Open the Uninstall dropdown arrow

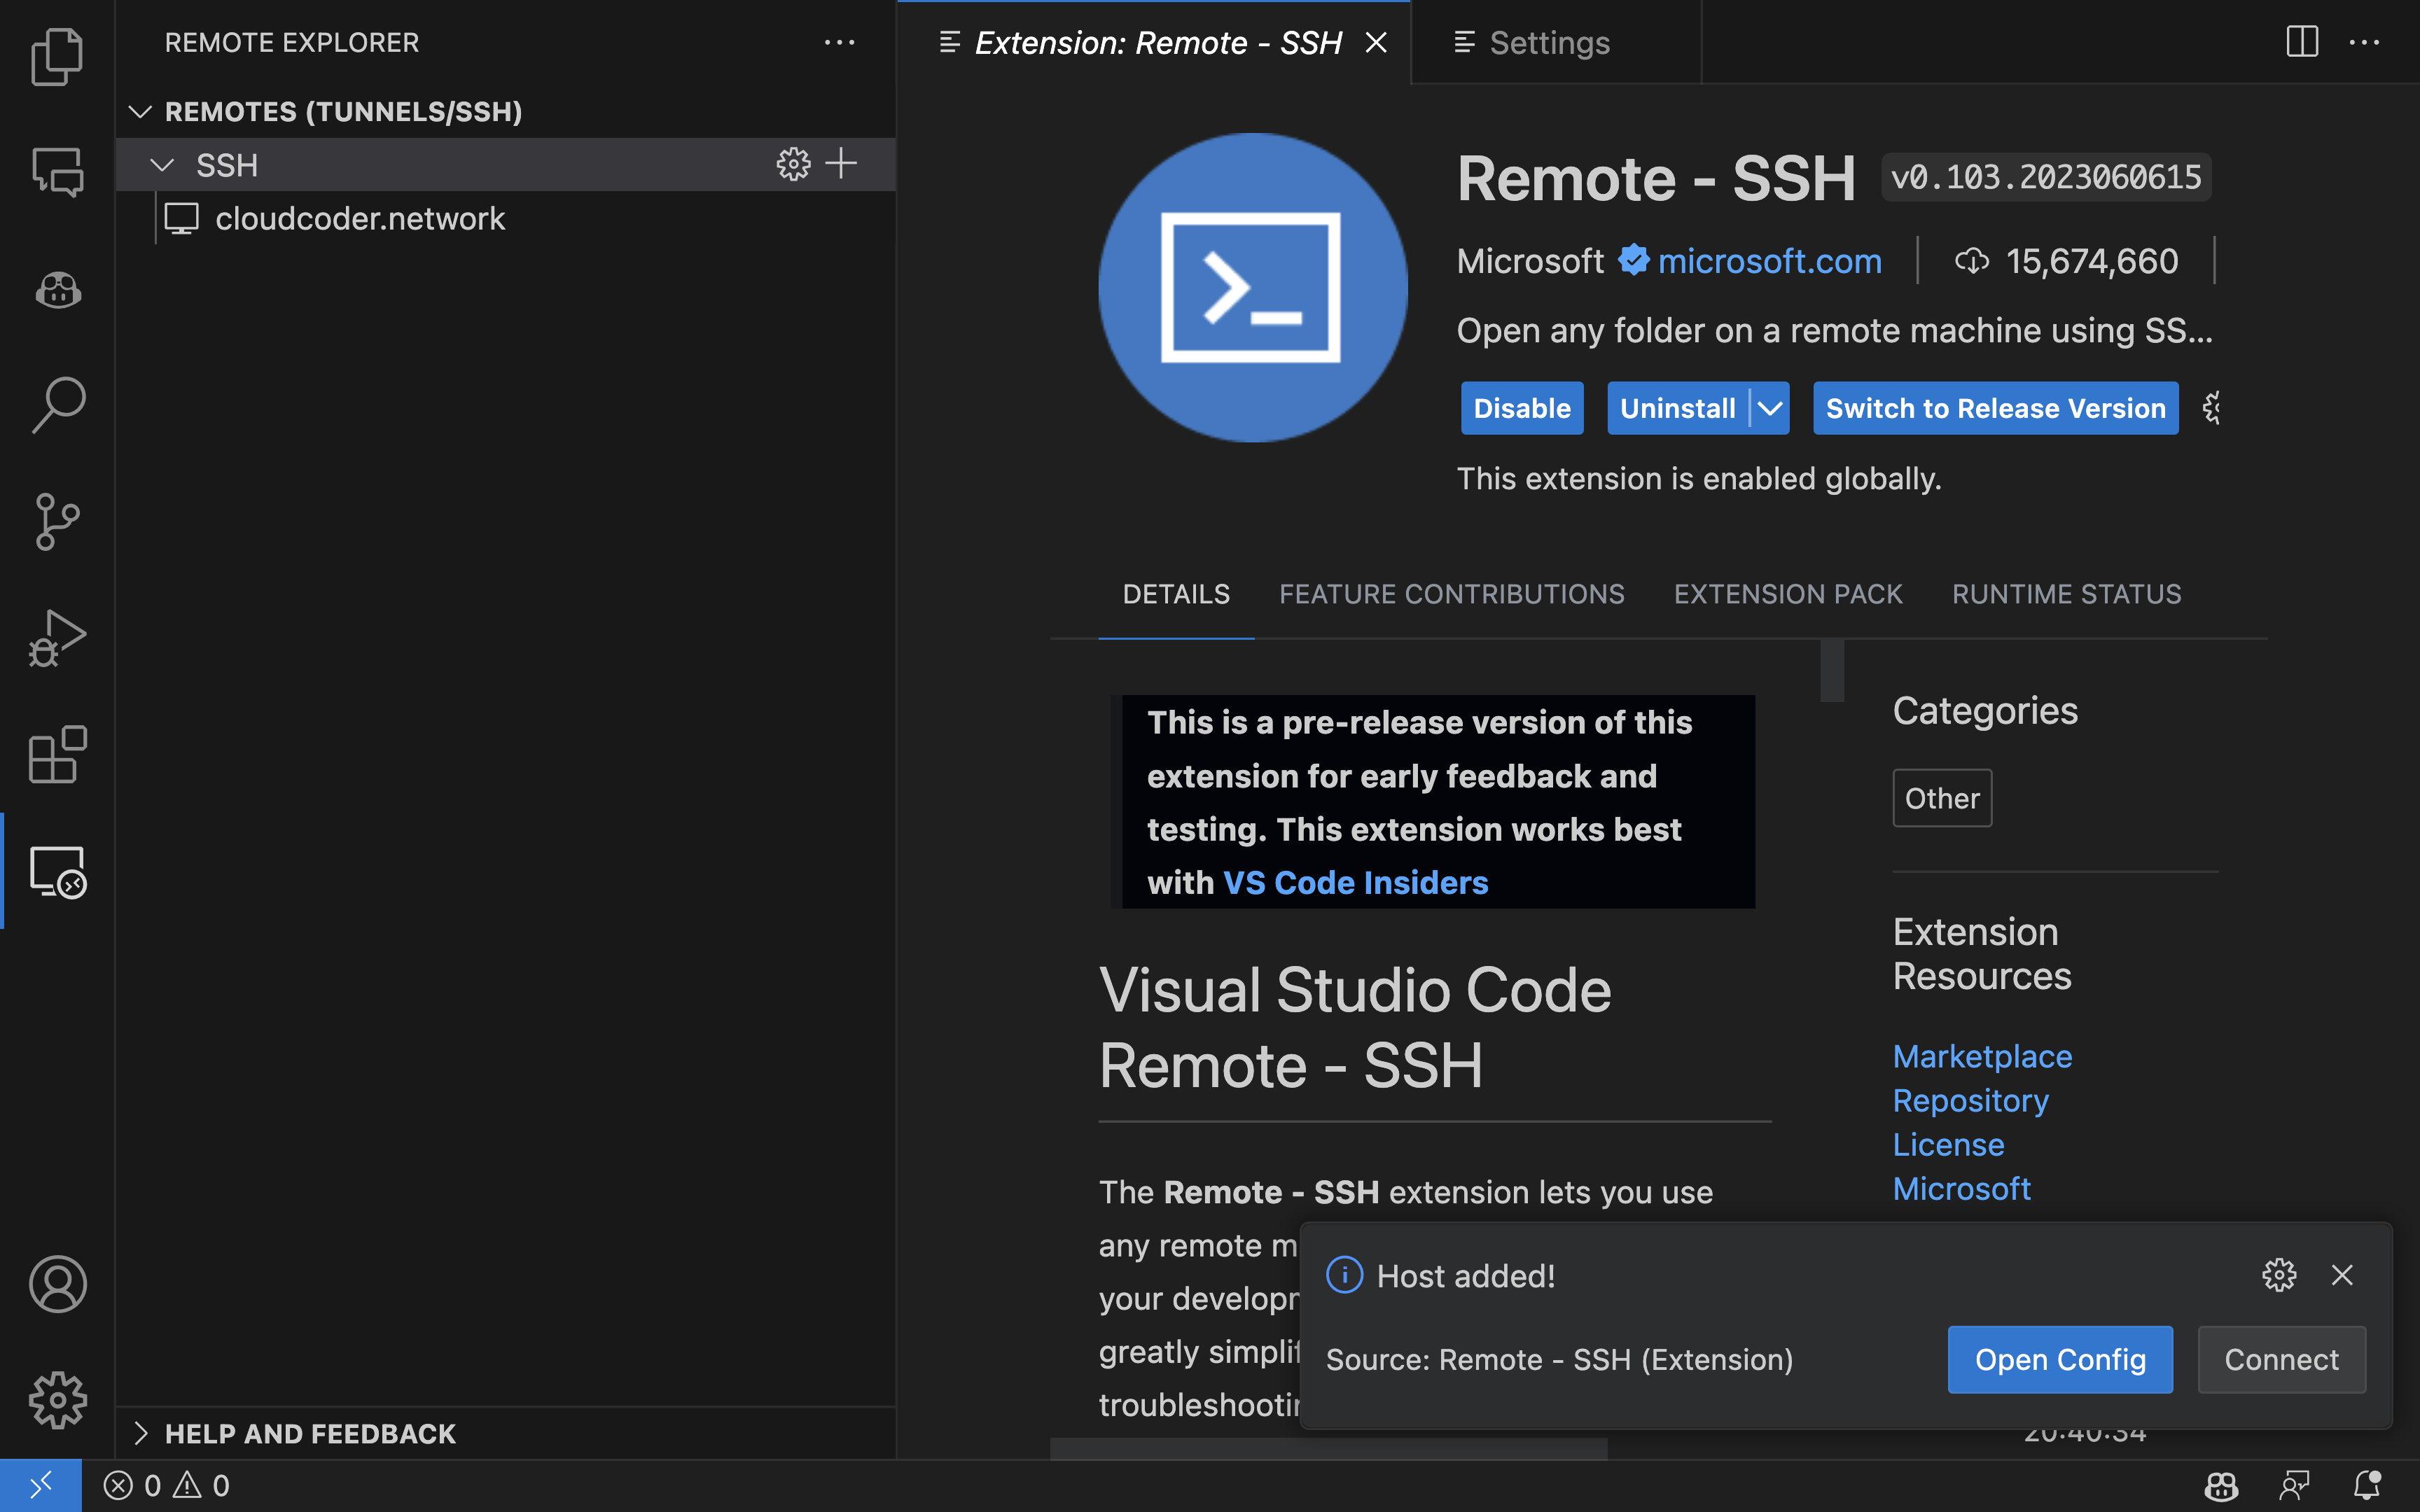(1770, 408)
